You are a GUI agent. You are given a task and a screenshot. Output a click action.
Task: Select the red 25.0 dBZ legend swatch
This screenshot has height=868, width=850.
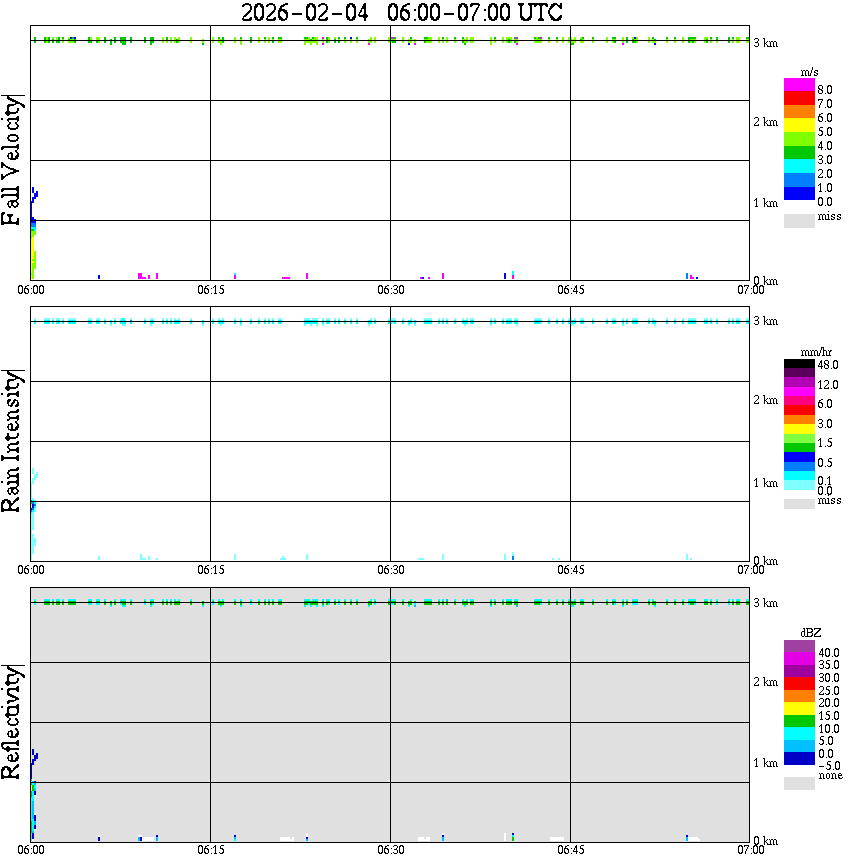(x=799, y=683)
